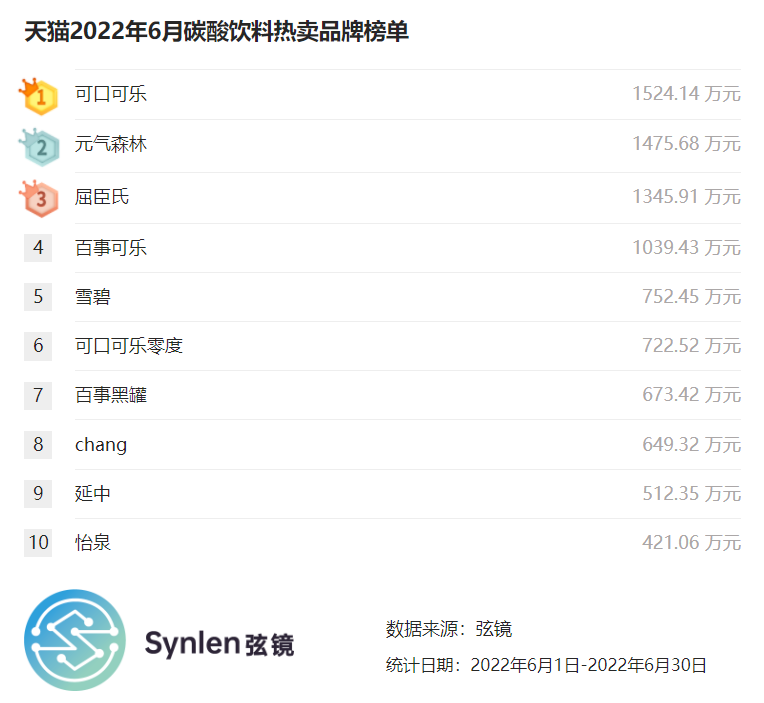
Task: Click the Synlen弦镜 wordmark text
Action: (x=219, y=644)
